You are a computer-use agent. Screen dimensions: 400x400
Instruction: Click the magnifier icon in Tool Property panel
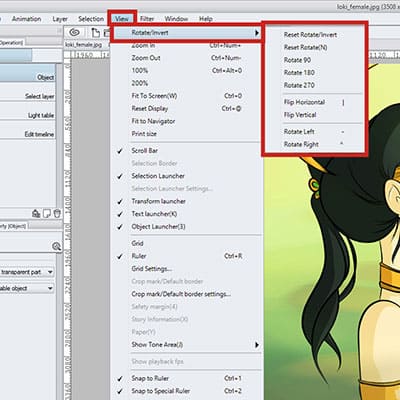[x=56, y=246]
